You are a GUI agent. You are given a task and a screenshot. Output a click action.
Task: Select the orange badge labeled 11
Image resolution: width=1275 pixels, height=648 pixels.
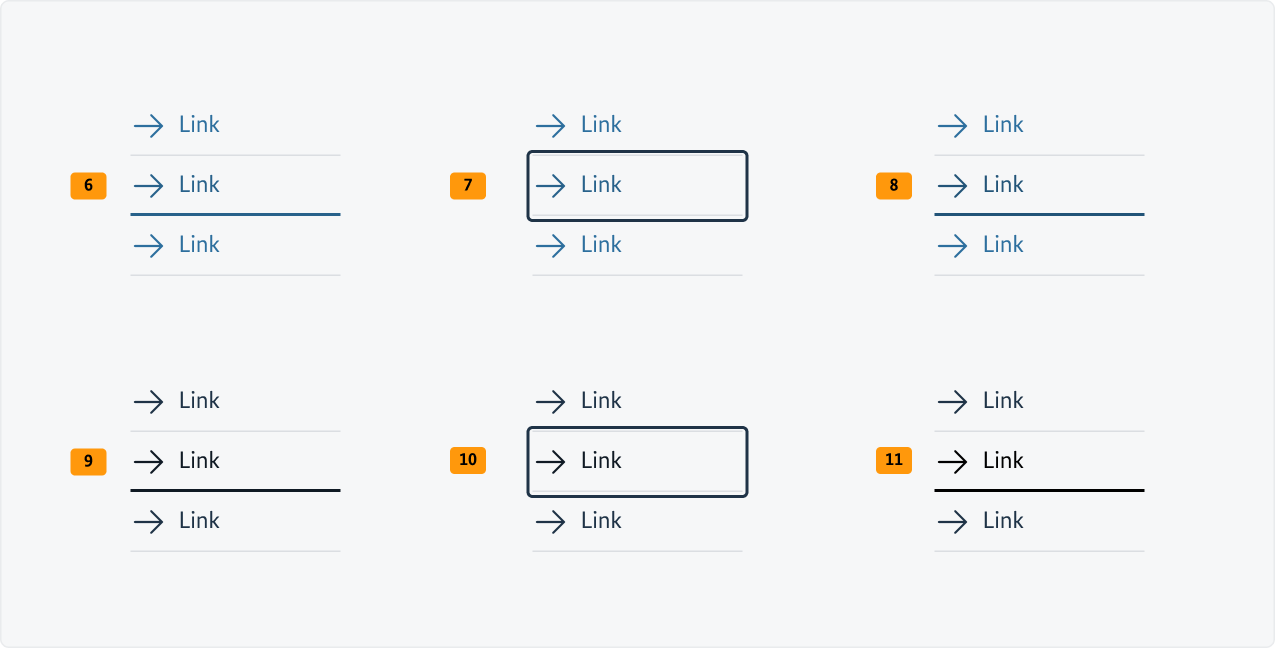click(x=893, y=461)
